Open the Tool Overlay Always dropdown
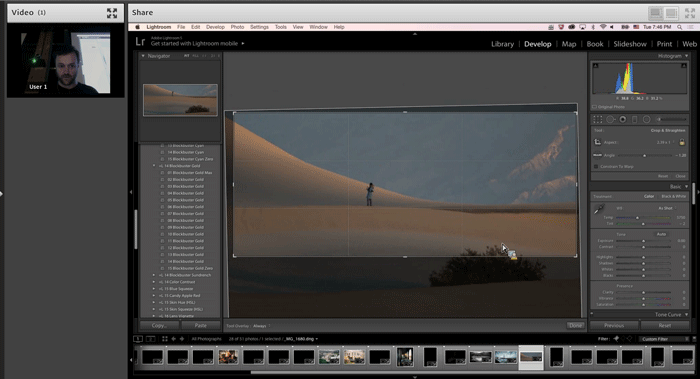The width and height of the screenshot is (700, 379). (261, 326)
